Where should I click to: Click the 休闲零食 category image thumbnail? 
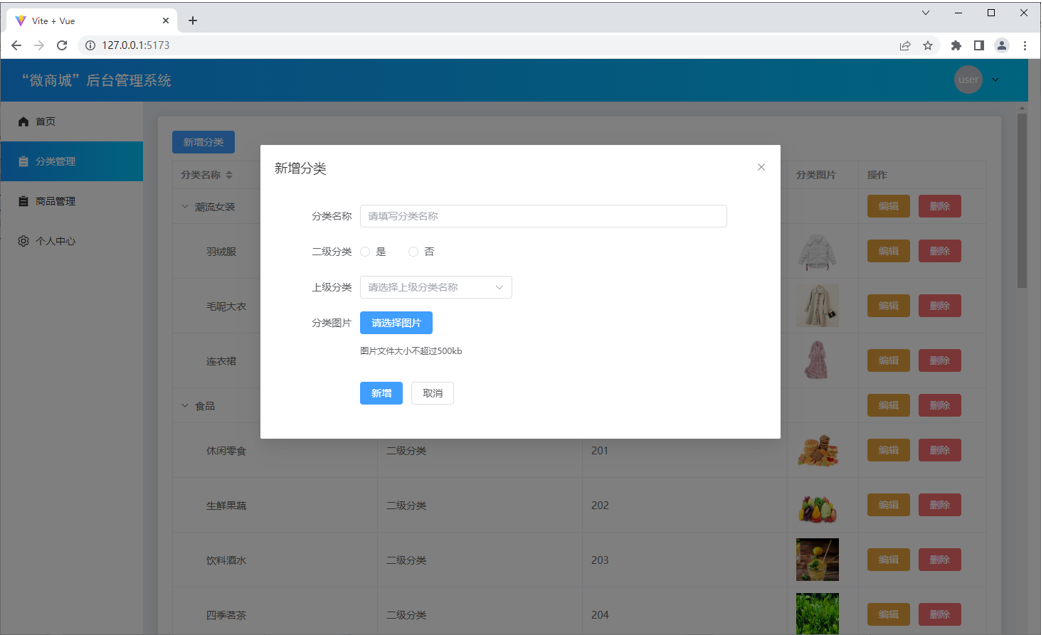817,450
